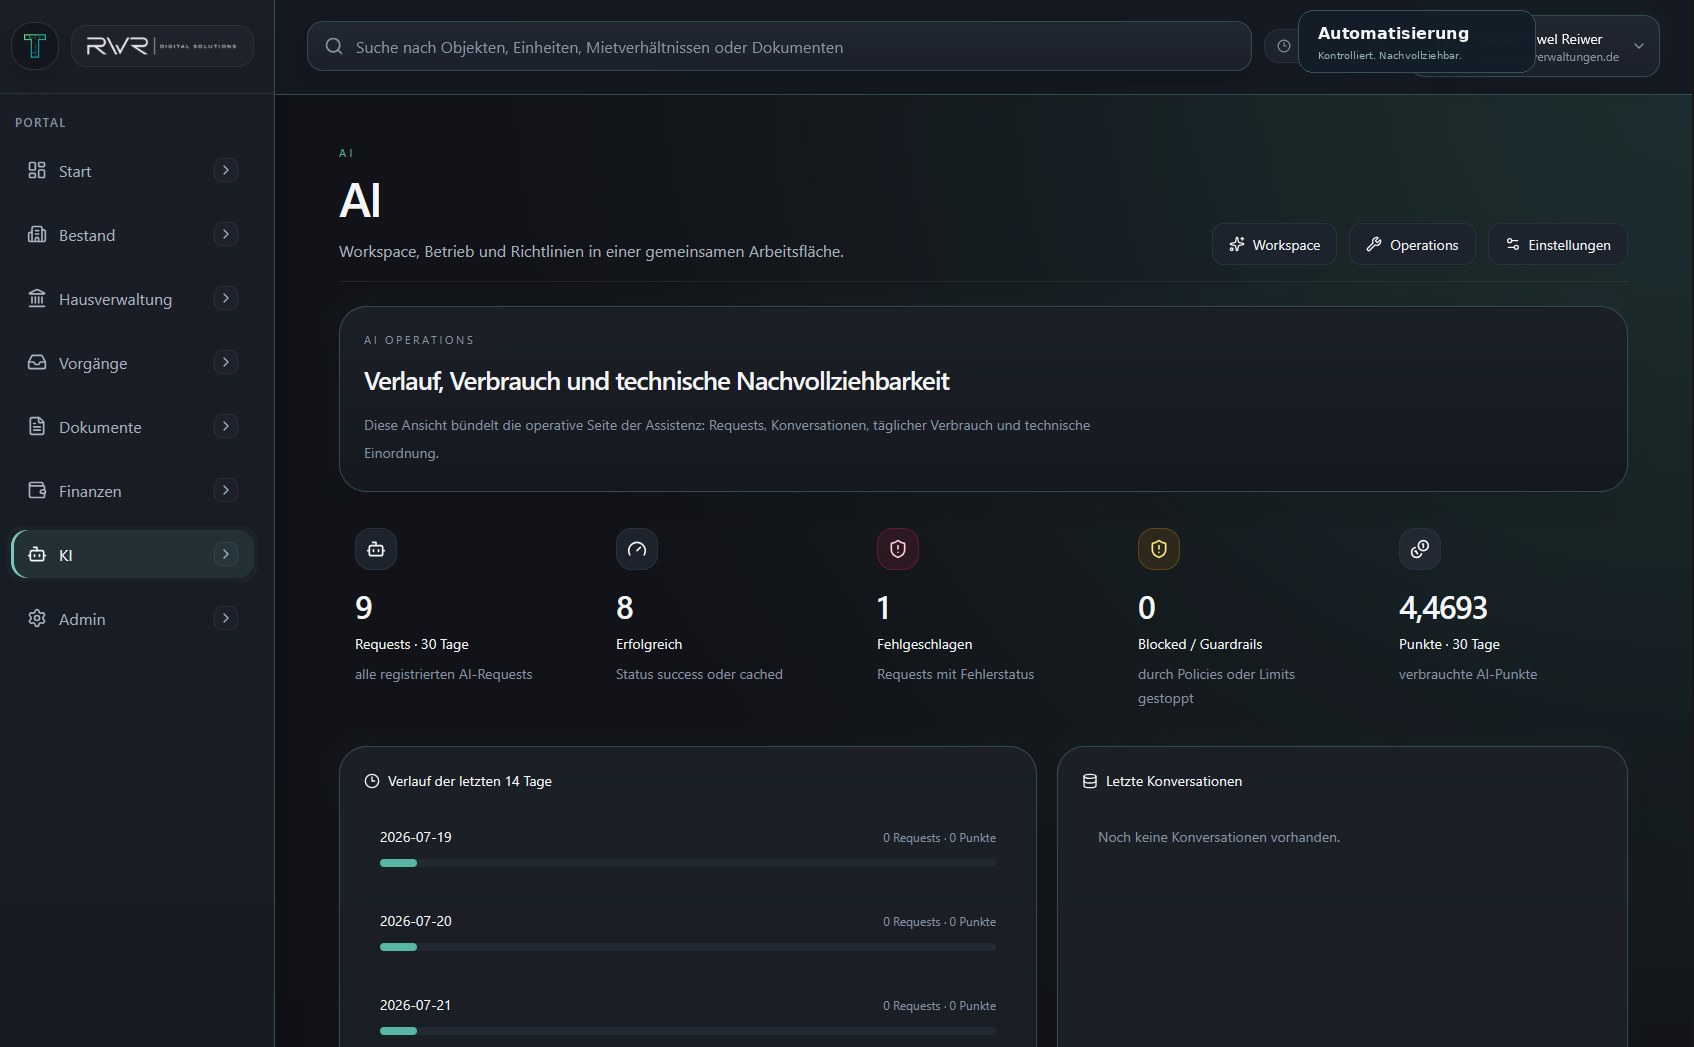Click the wrench icon in Operations button
The height and width of the screenshot is (1047, 1694).
tap(1374, 244)
